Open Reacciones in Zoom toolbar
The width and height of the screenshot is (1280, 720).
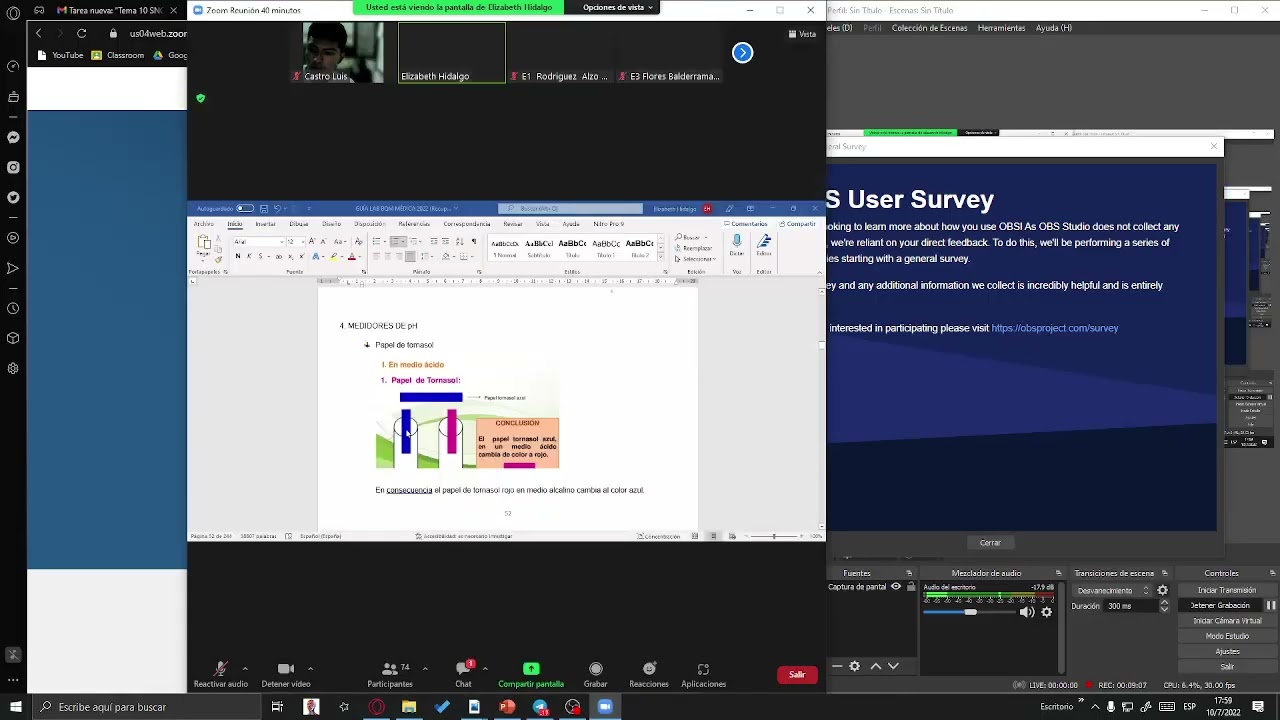(649, 674)
